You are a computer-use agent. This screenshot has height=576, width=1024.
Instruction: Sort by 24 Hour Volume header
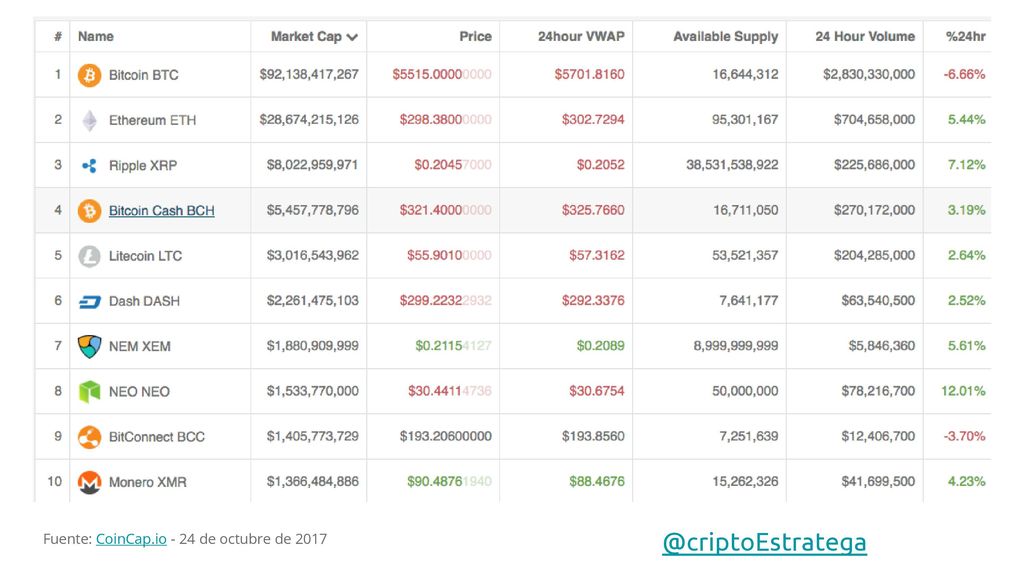coord(865,37)
